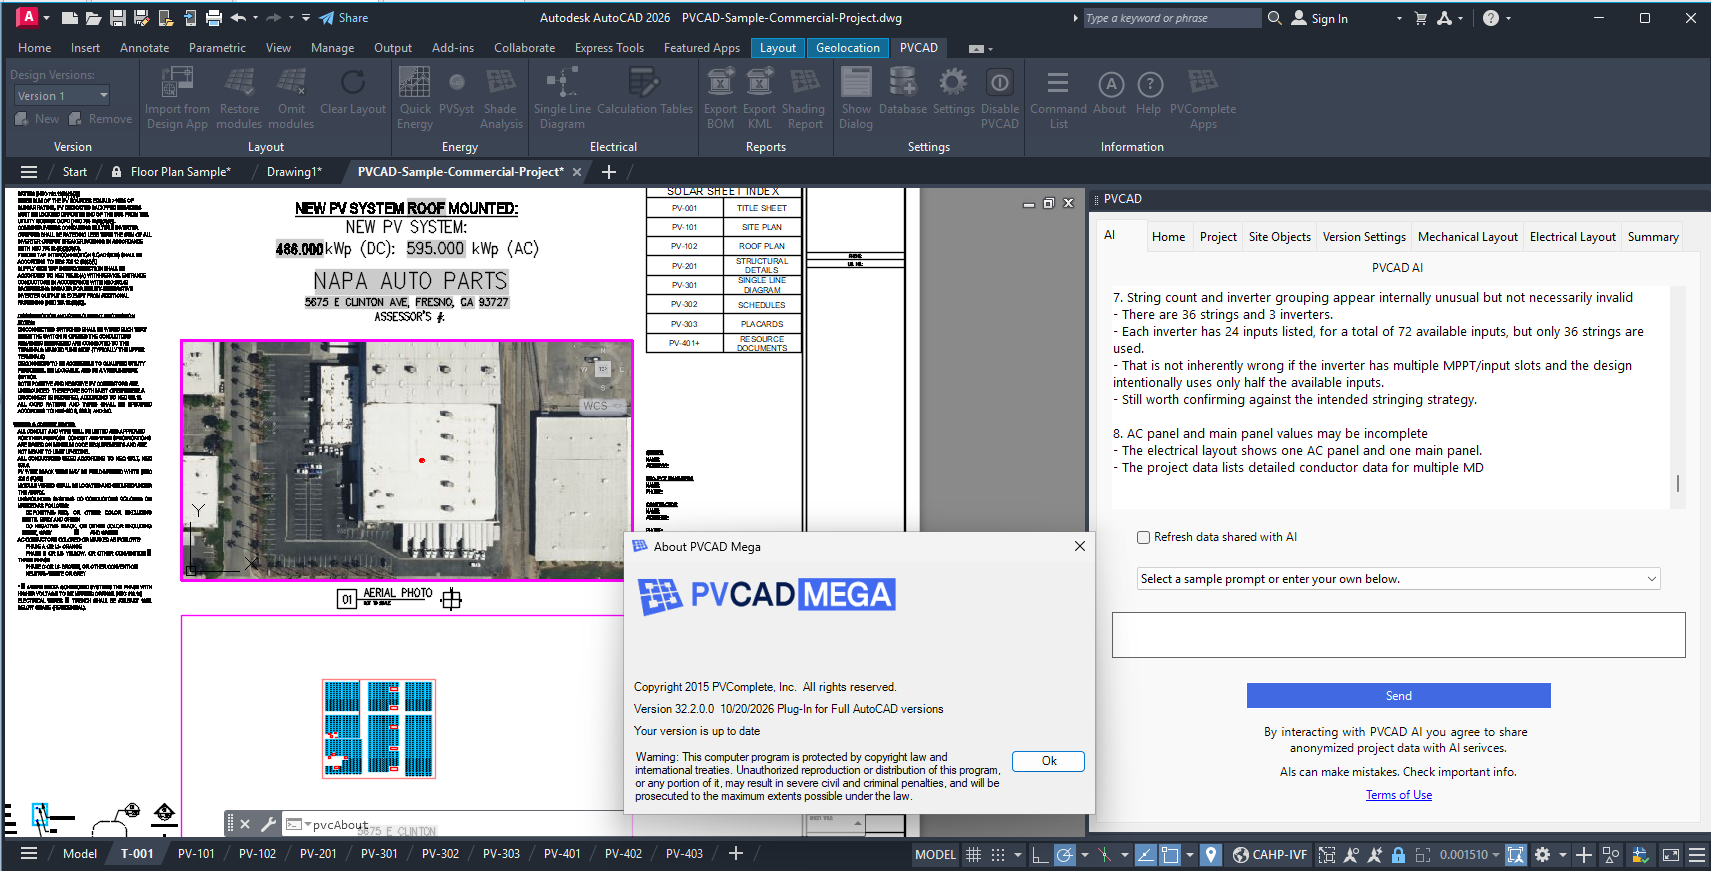Save the drawing with the floppy disk icon
Screen dimensions: 1711x871
[117, 18]
